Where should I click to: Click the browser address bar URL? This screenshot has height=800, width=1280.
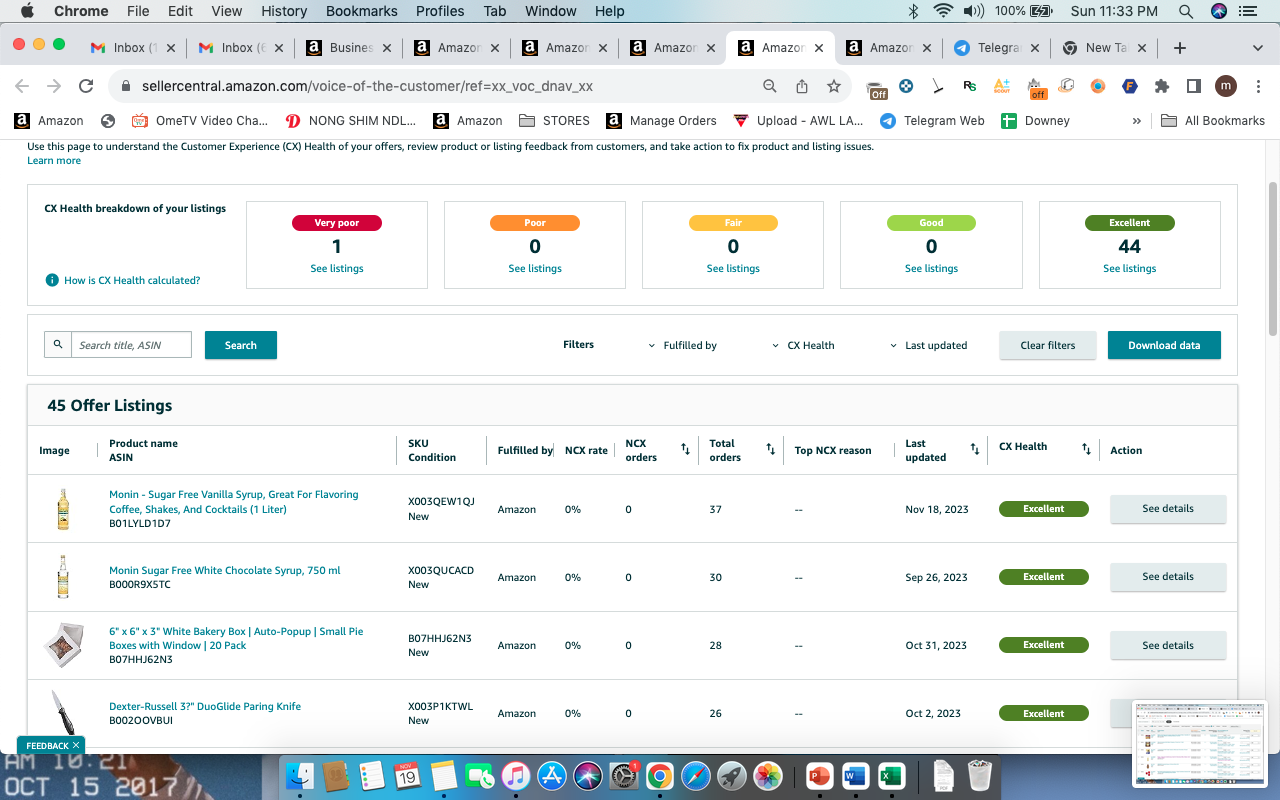[x=368, y=86]
